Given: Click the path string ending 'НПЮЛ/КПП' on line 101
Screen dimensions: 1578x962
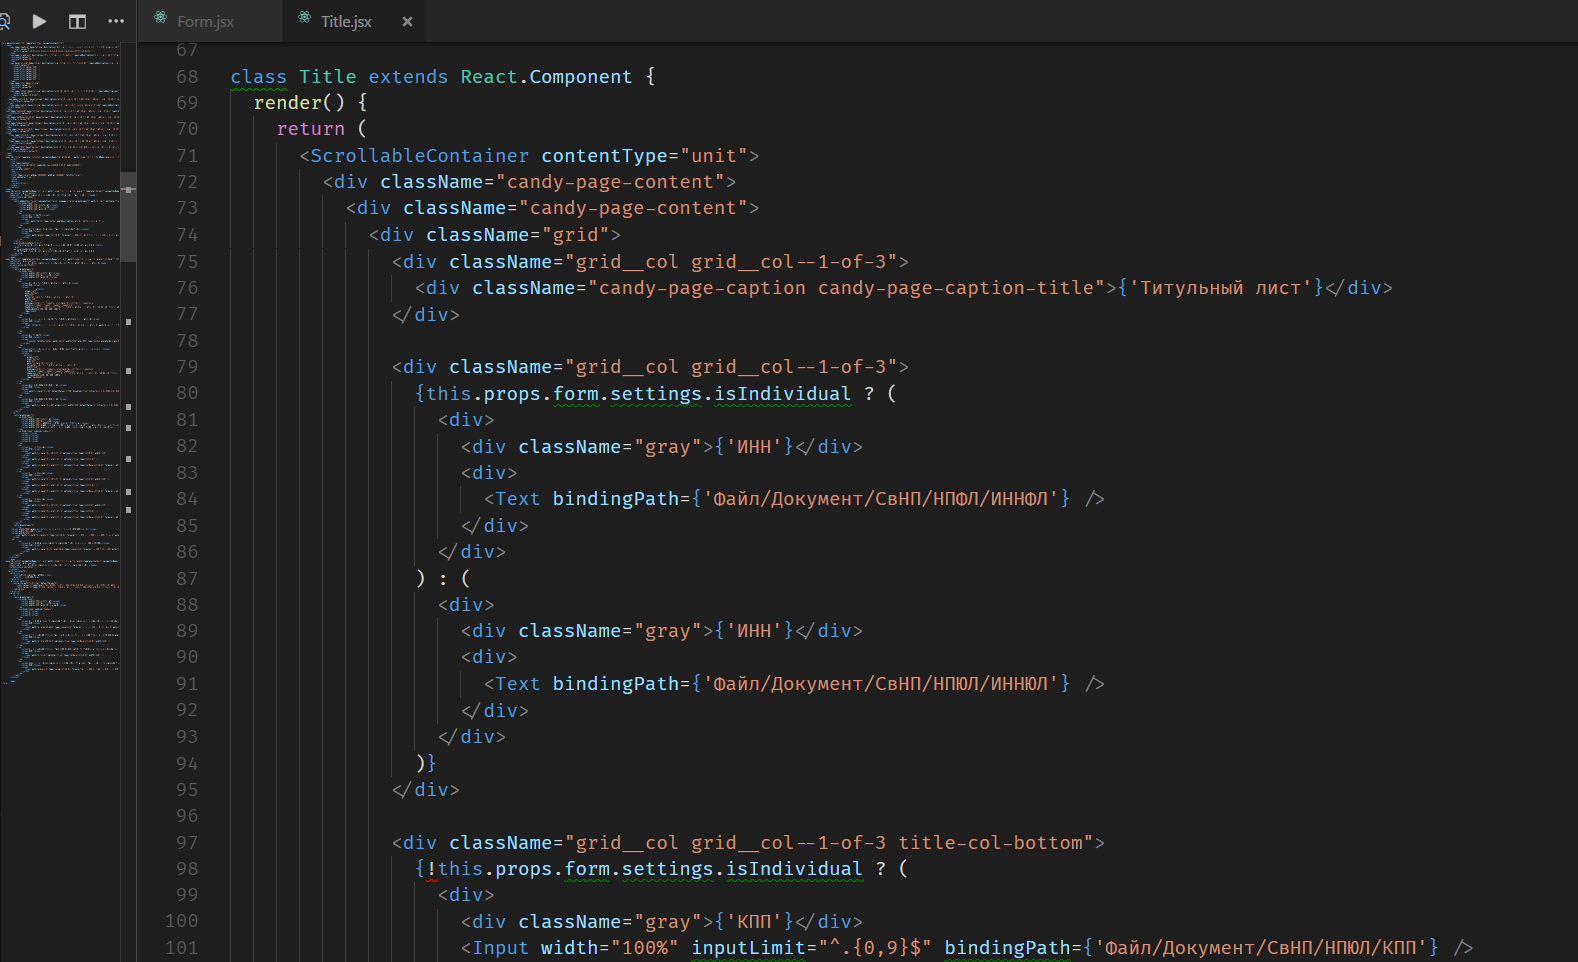Looking at the screenshot, I should coord(1261,948).
